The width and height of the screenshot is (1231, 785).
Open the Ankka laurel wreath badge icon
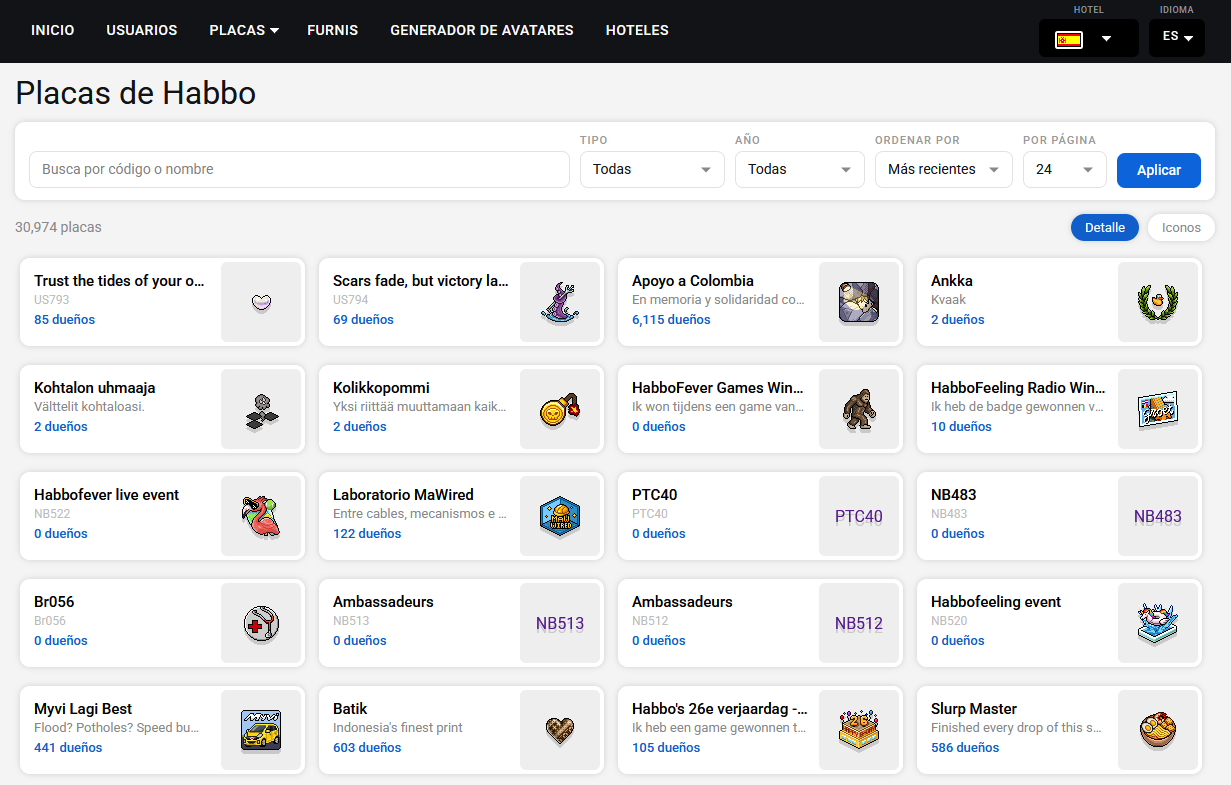tap(1158, 302)
